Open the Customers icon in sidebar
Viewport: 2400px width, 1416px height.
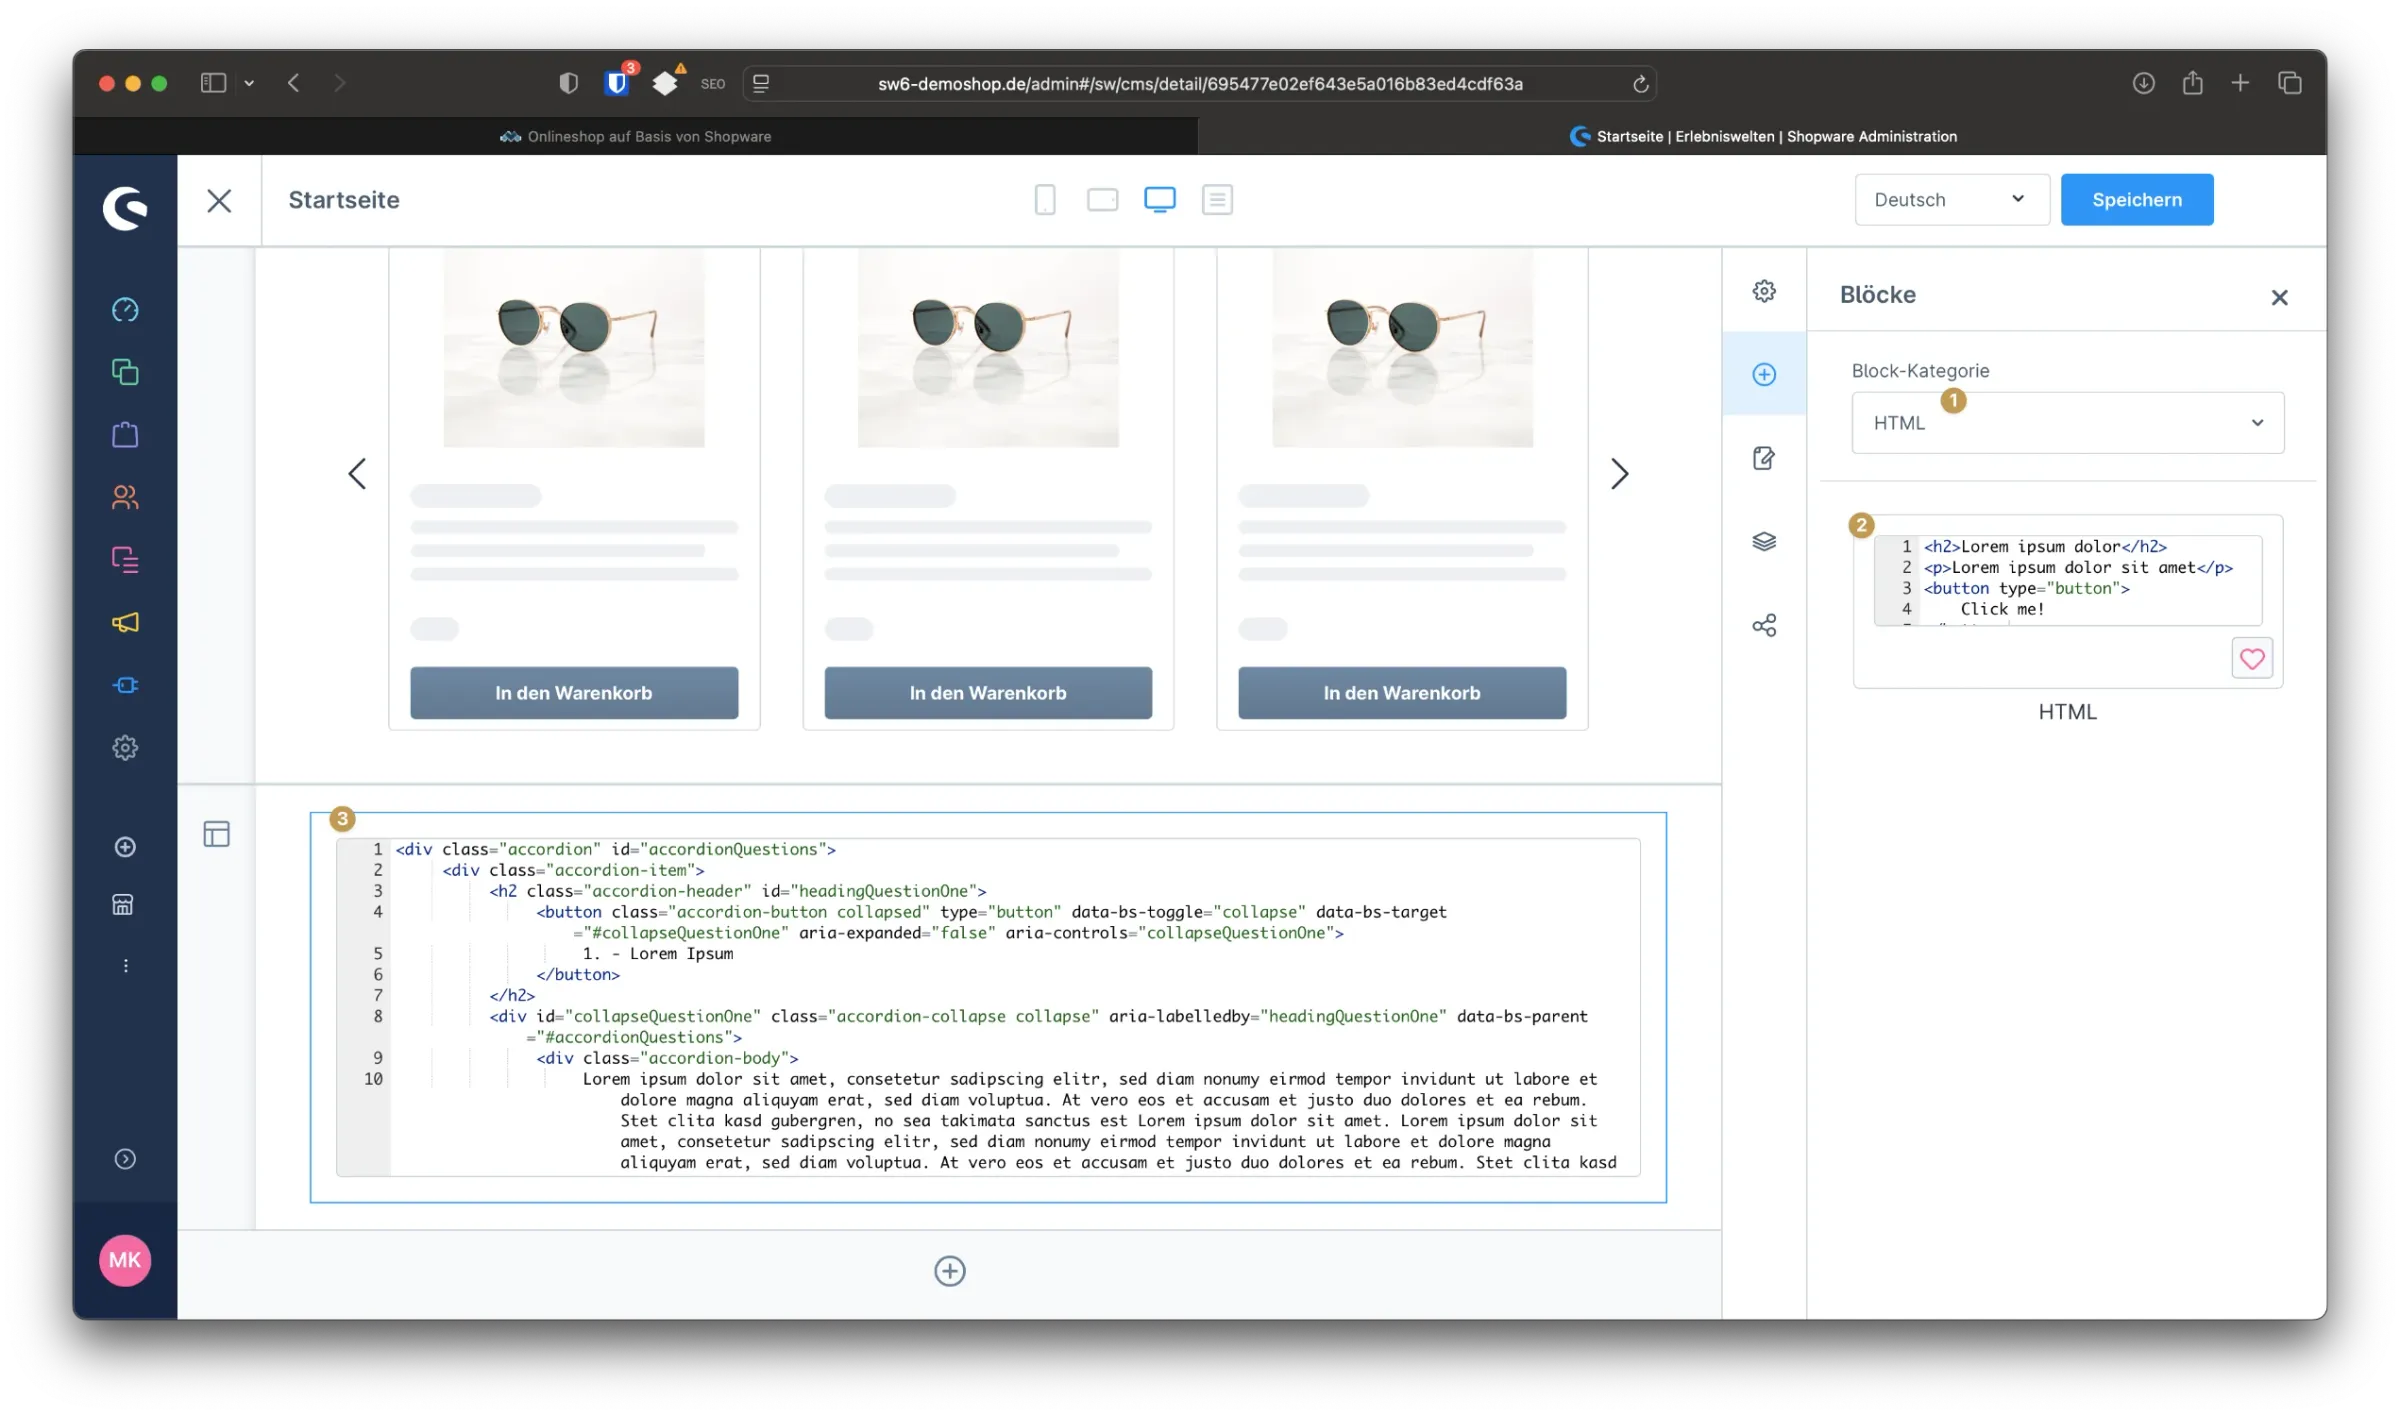pyautogui.click(x=125, y=497)
